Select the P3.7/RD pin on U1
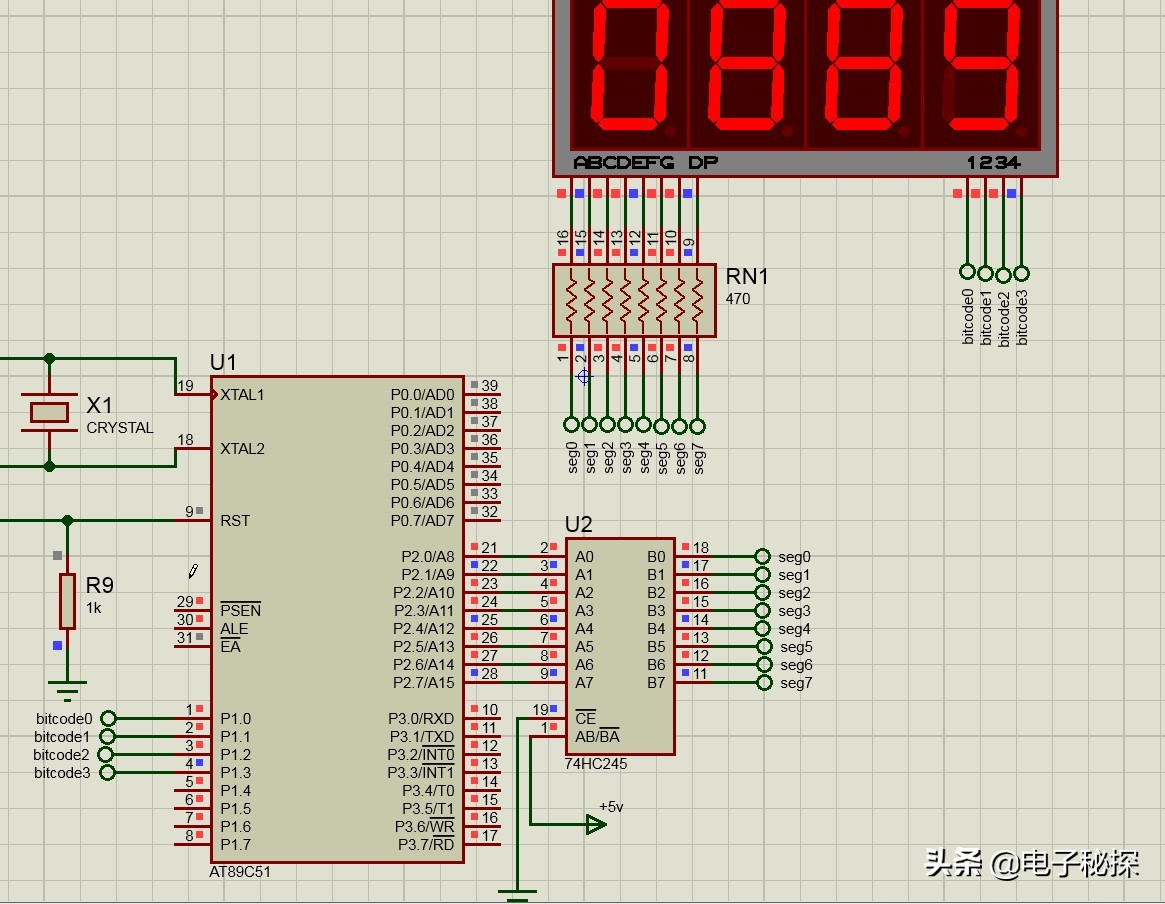Screen dimensions: 1165x904 (425, 844)
